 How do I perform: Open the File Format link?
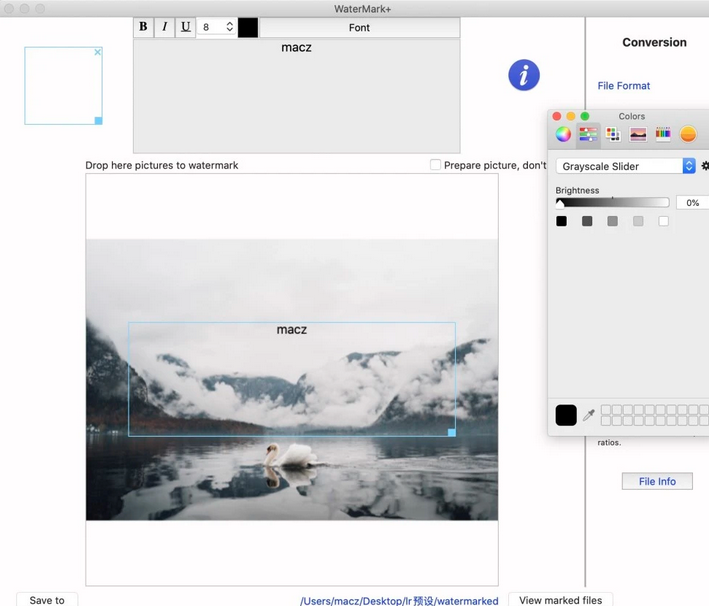623,86
